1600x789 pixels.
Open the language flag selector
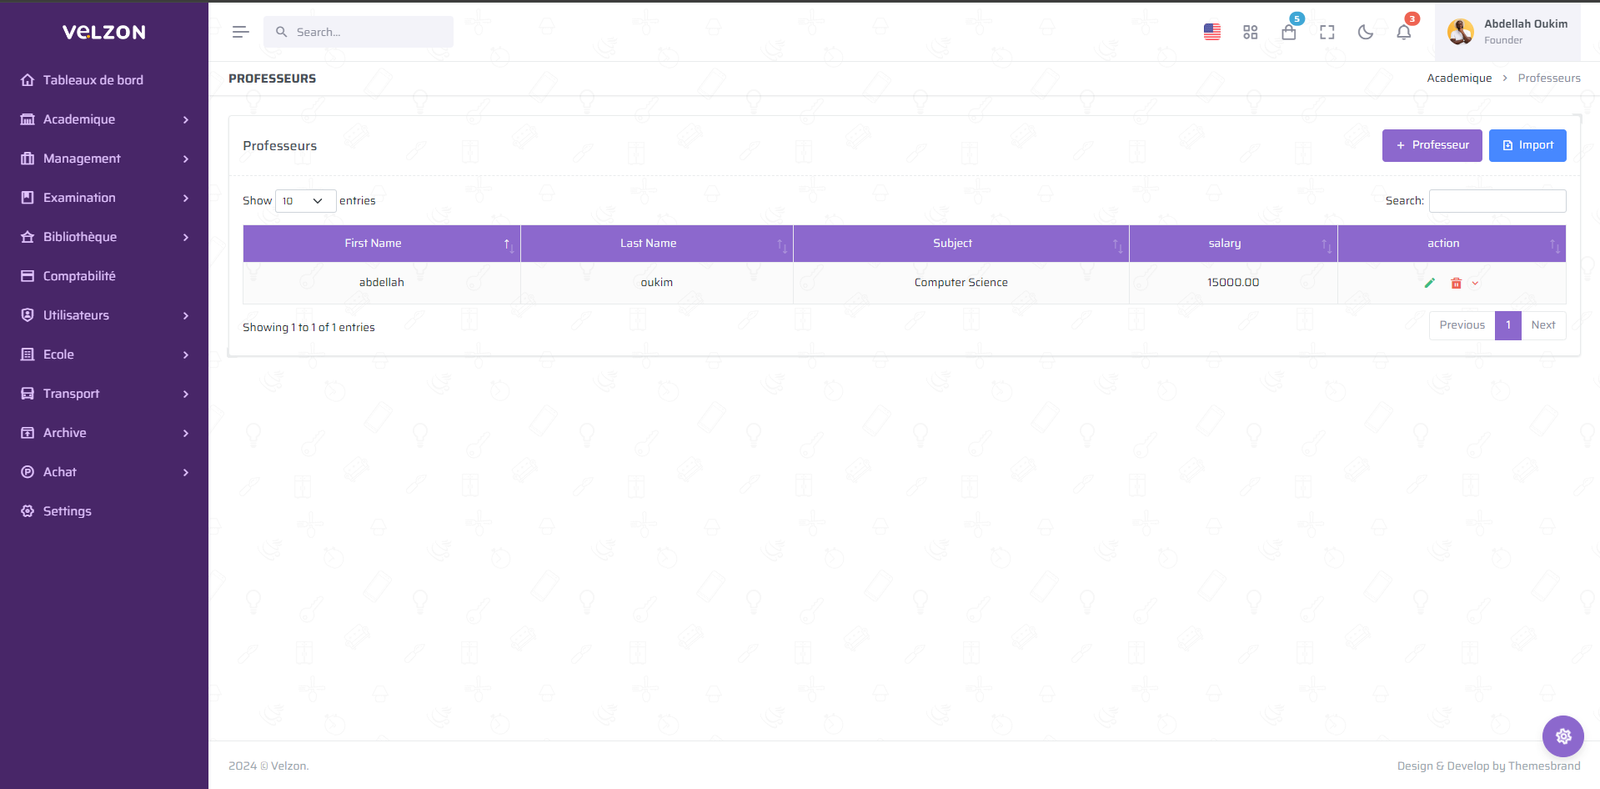(1212, 32)
